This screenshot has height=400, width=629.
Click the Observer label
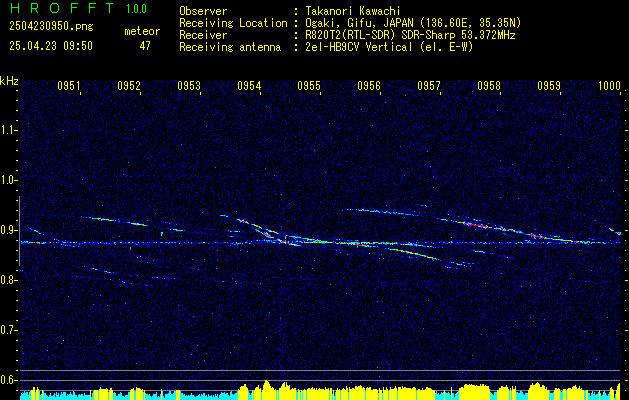pyautogui.click(x=203, y=11)
